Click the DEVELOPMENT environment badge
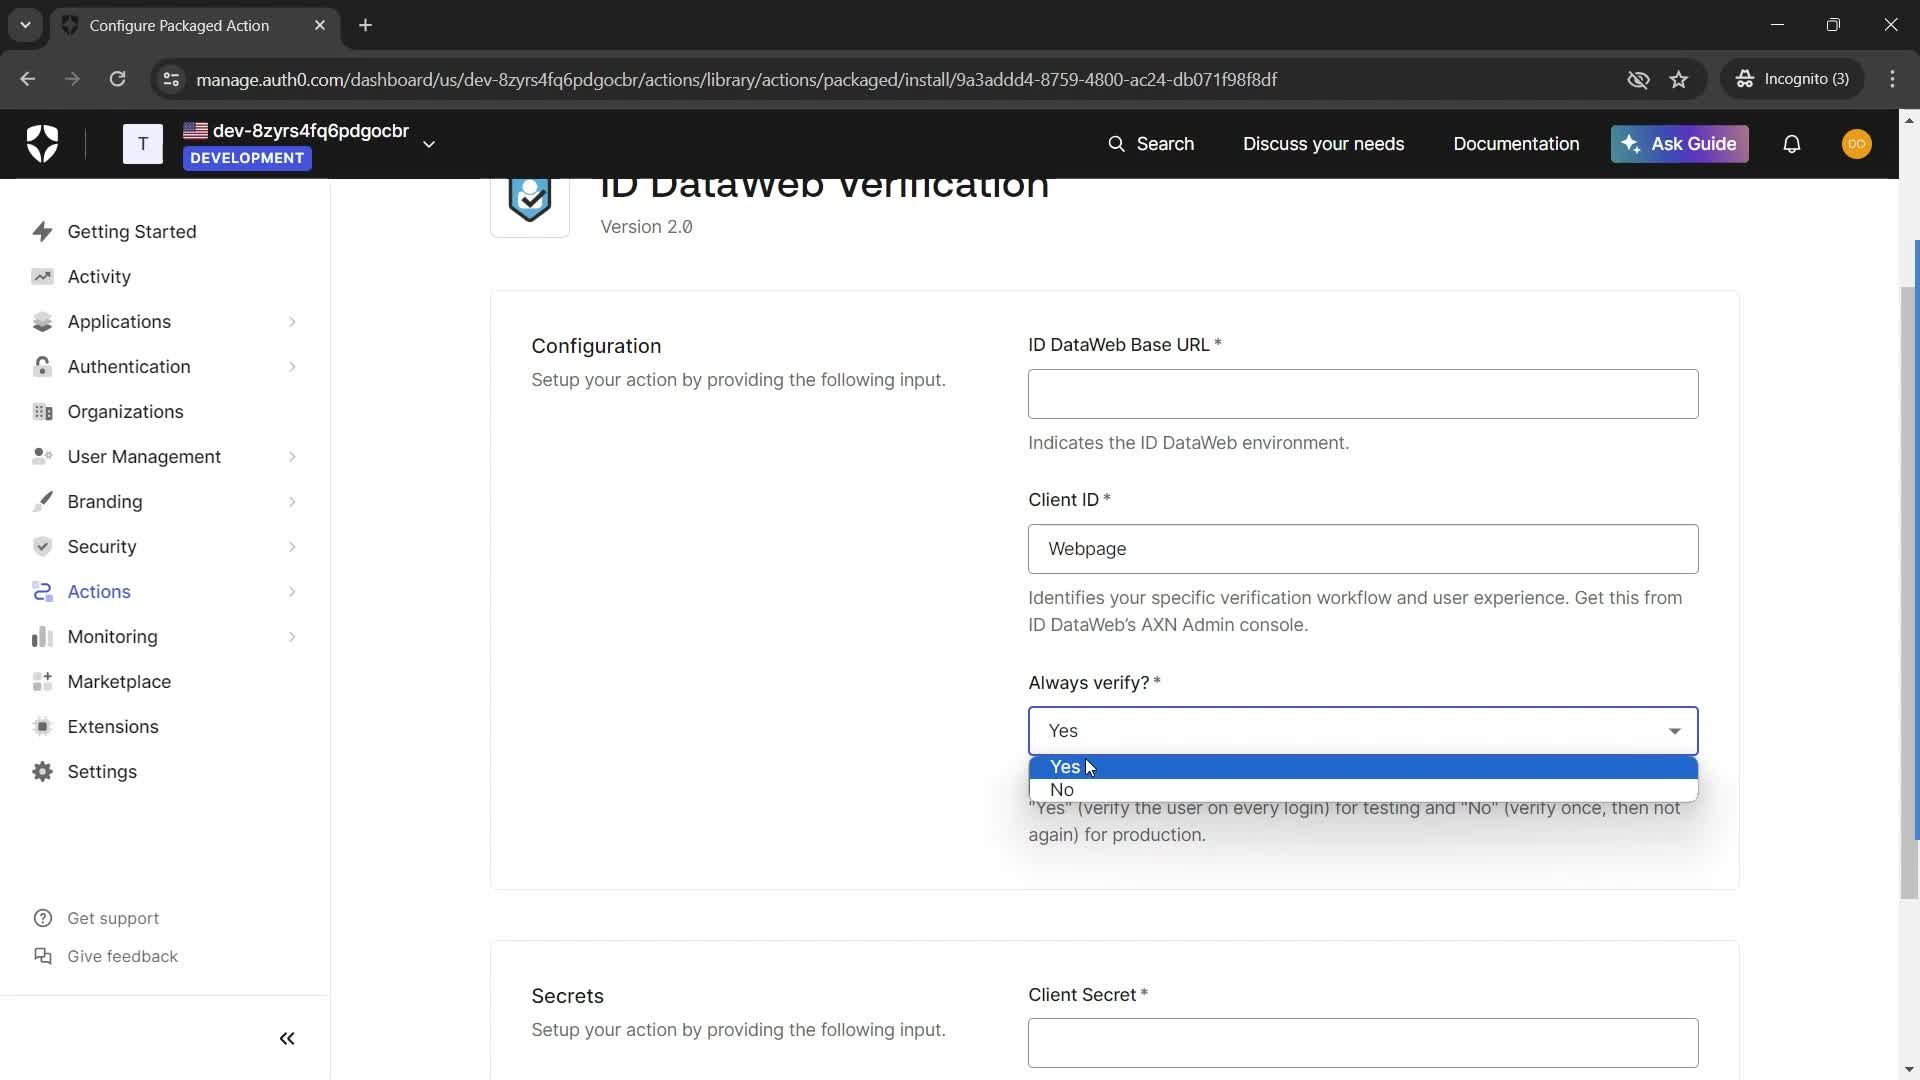The image size is (1920, 1080). point(247,158)
